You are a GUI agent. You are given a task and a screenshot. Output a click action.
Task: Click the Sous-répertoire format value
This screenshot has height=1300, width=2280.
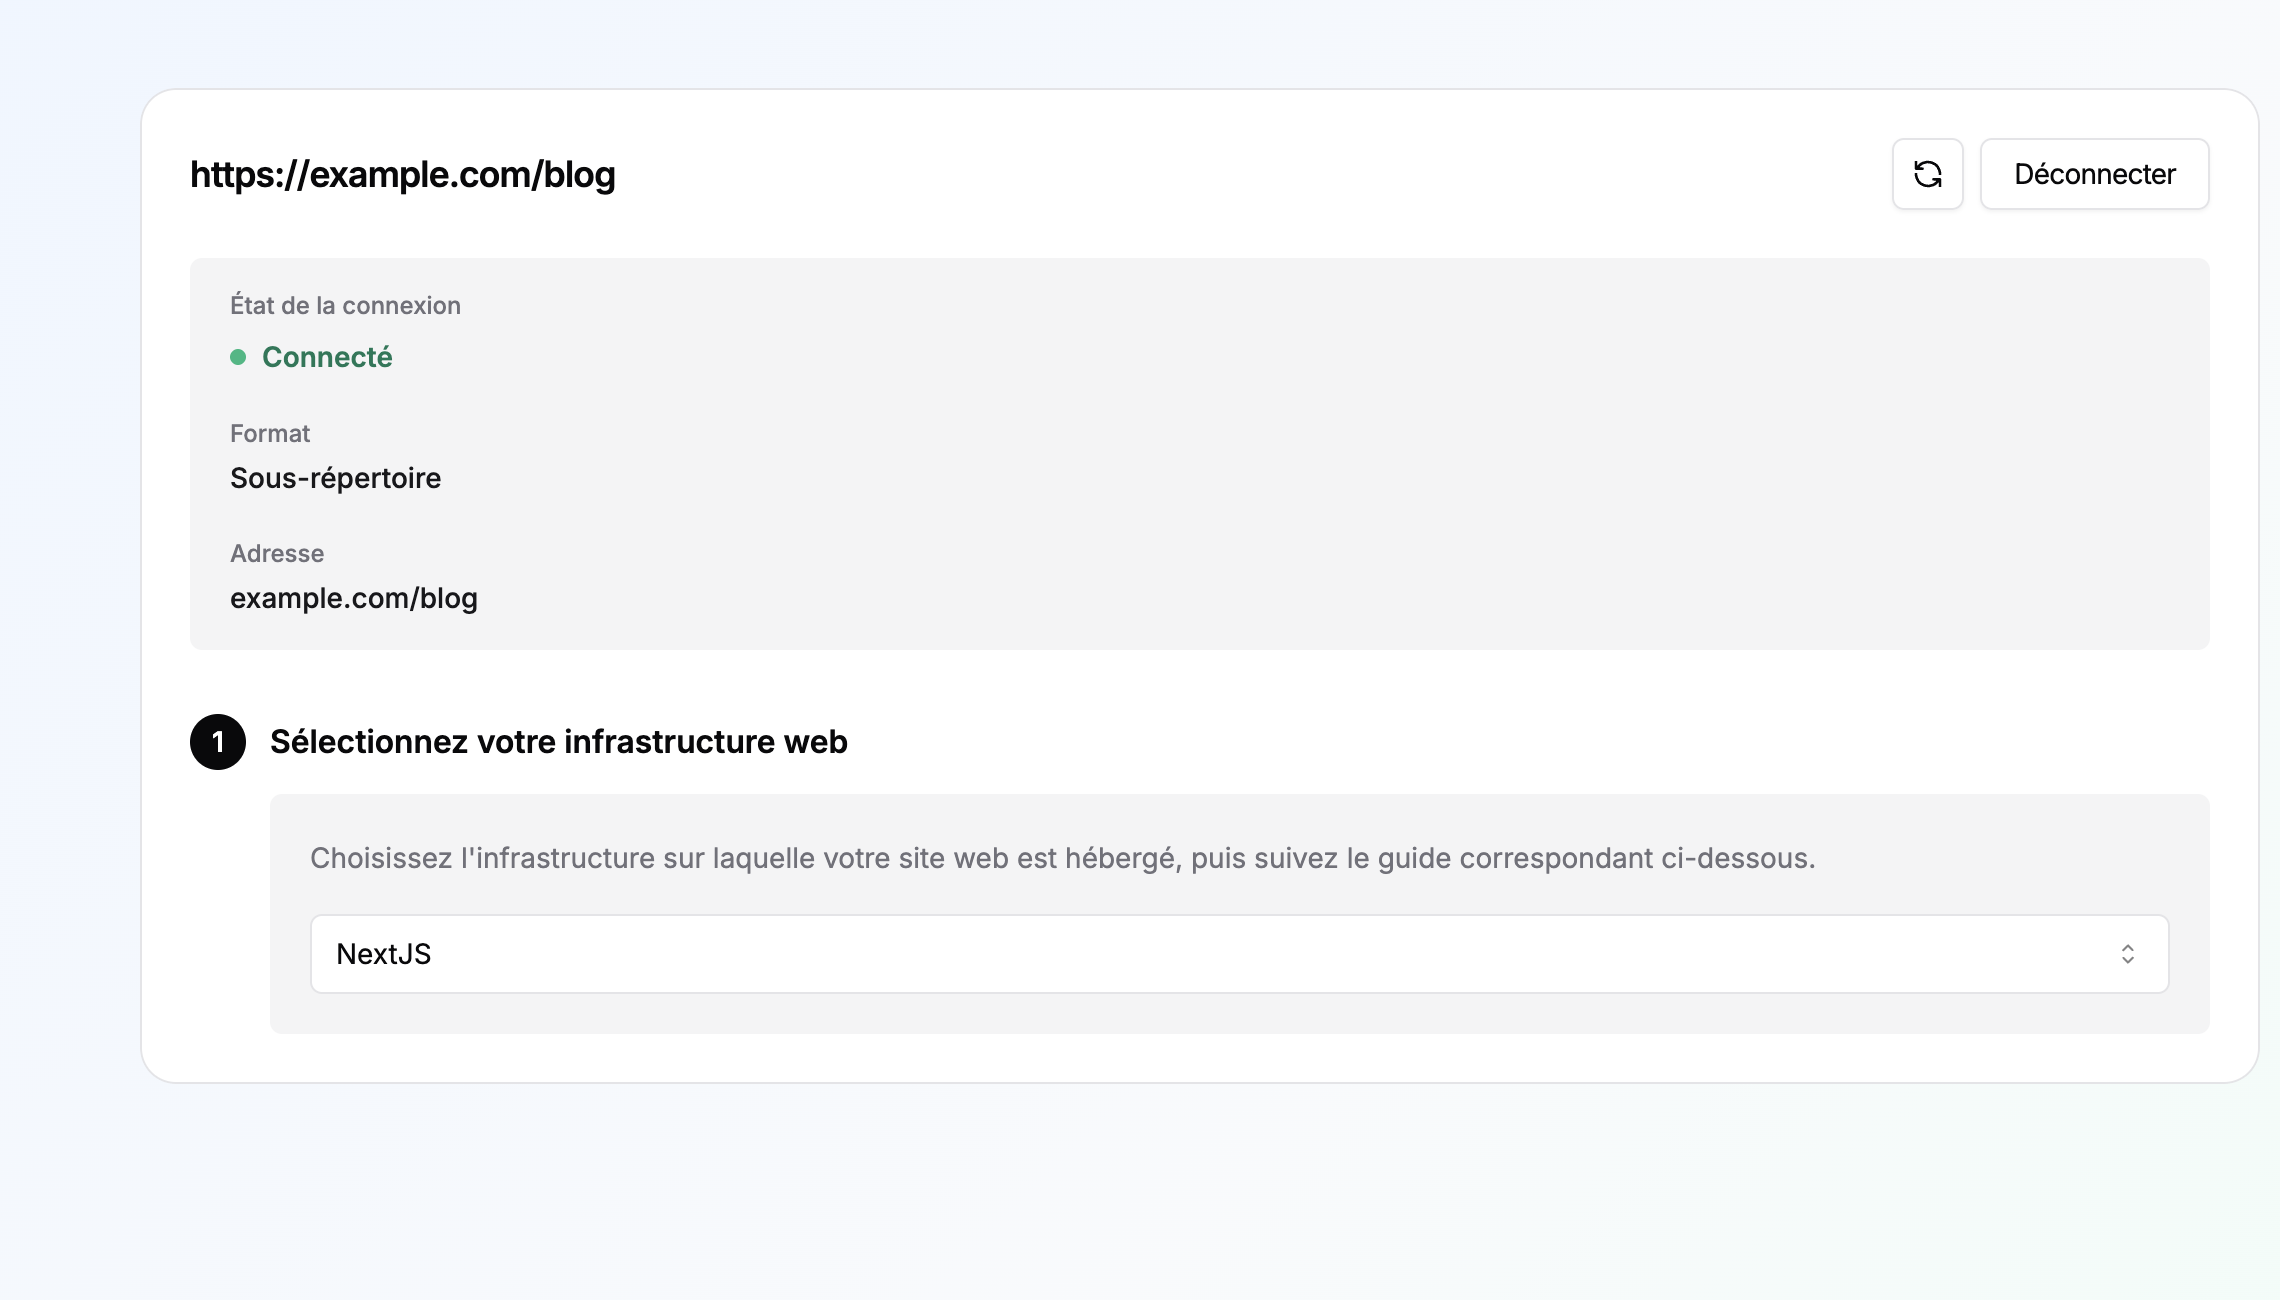(335, 478)
